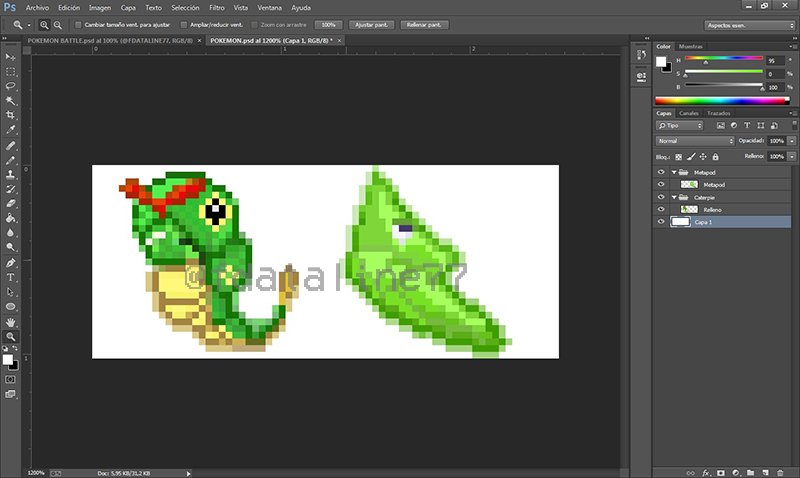The width and height of the screenshot is (800, 478).
Task: Switch to the Canales tab
Action: point(689,113)
